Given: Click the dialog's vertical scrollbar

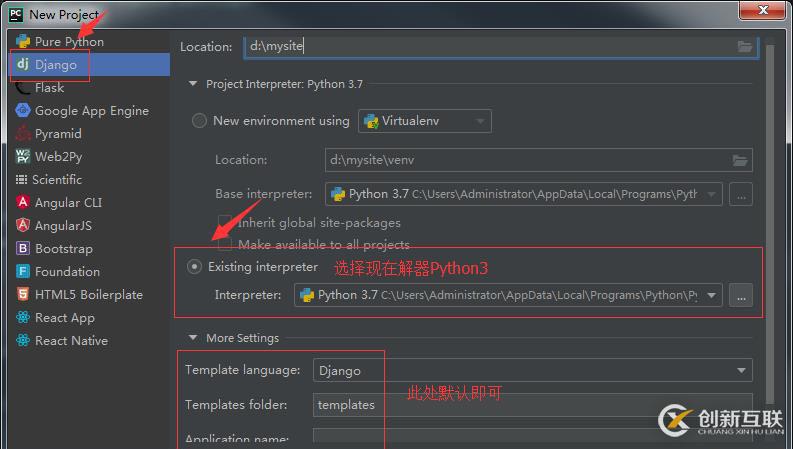Looking at the screenshot, I should (770, 222).
